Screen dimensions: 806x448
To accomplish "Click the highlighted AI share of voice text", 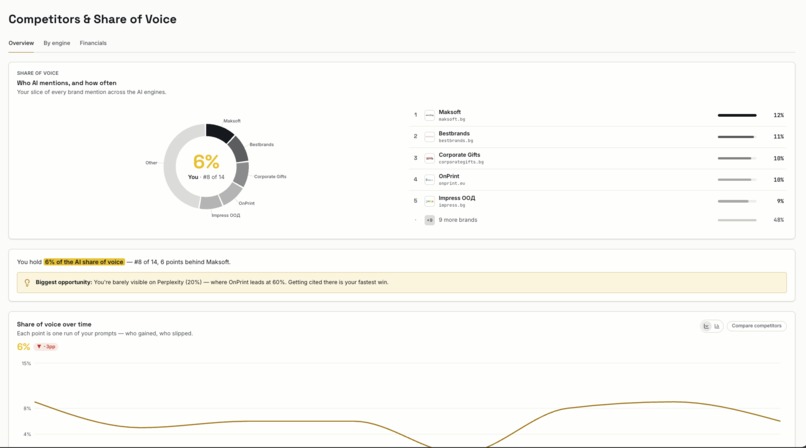I will click(84, 262).
